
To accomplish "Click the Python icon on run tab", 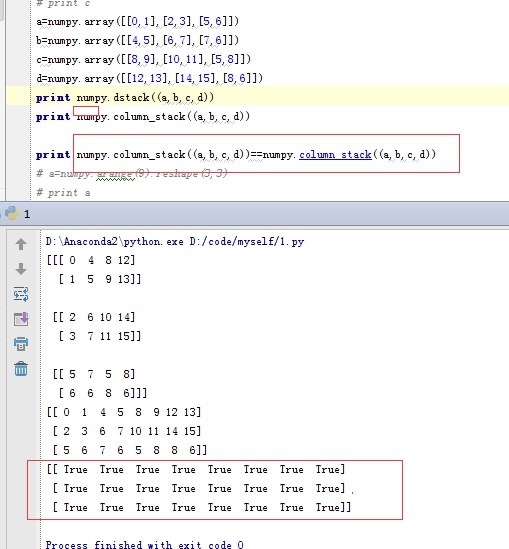I will [12, 213].
